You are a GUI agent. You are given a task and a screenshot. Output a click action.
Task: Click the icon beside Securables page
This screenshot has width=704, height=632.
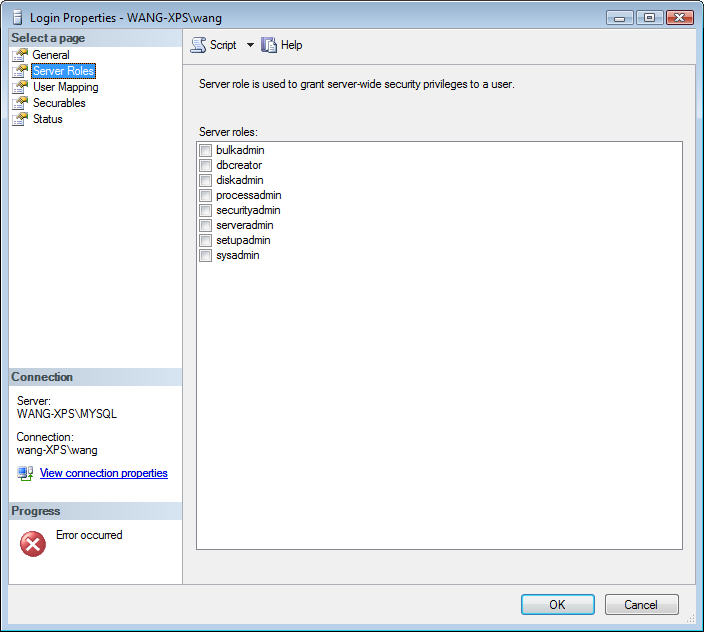point(20,103)
